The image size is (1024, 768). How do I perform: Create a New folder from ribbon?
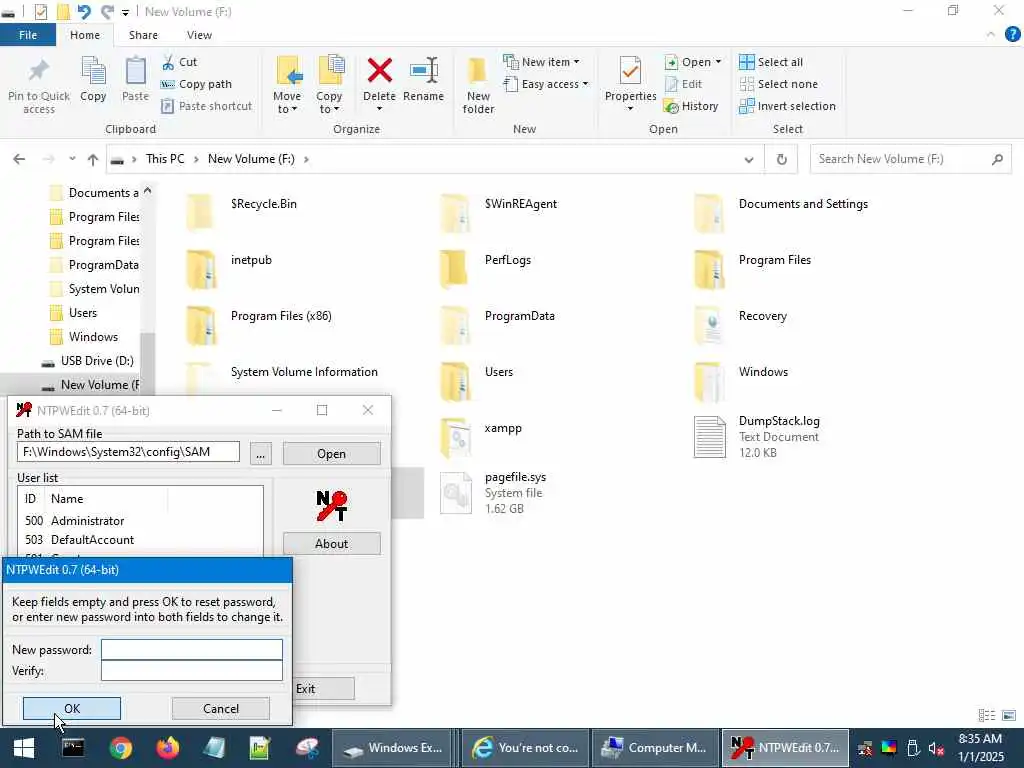(x=478, y=85)
